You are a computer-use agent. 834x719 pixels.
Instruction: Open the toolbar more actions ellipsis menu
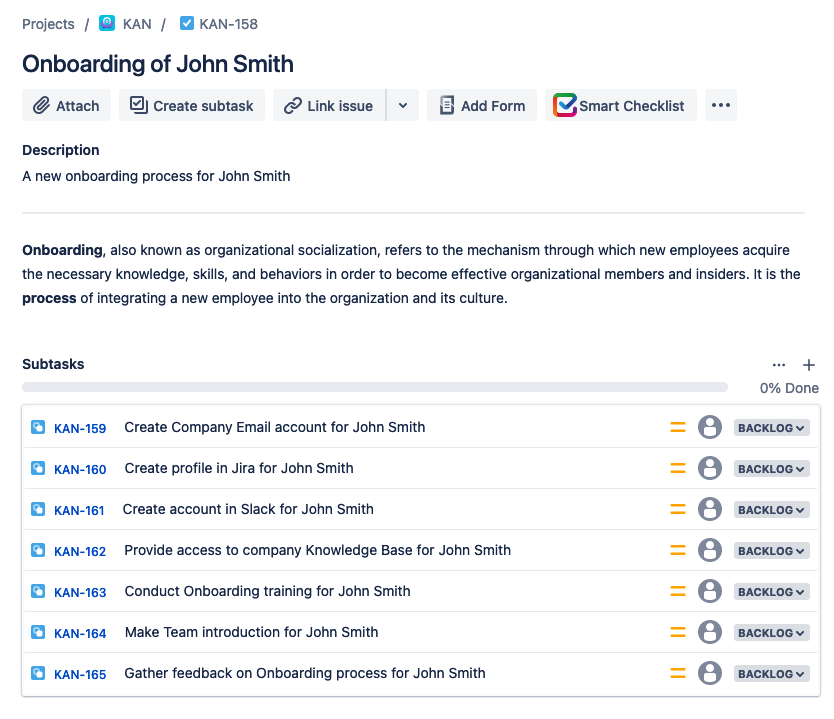pyautogui.click(x=721, y=106)
